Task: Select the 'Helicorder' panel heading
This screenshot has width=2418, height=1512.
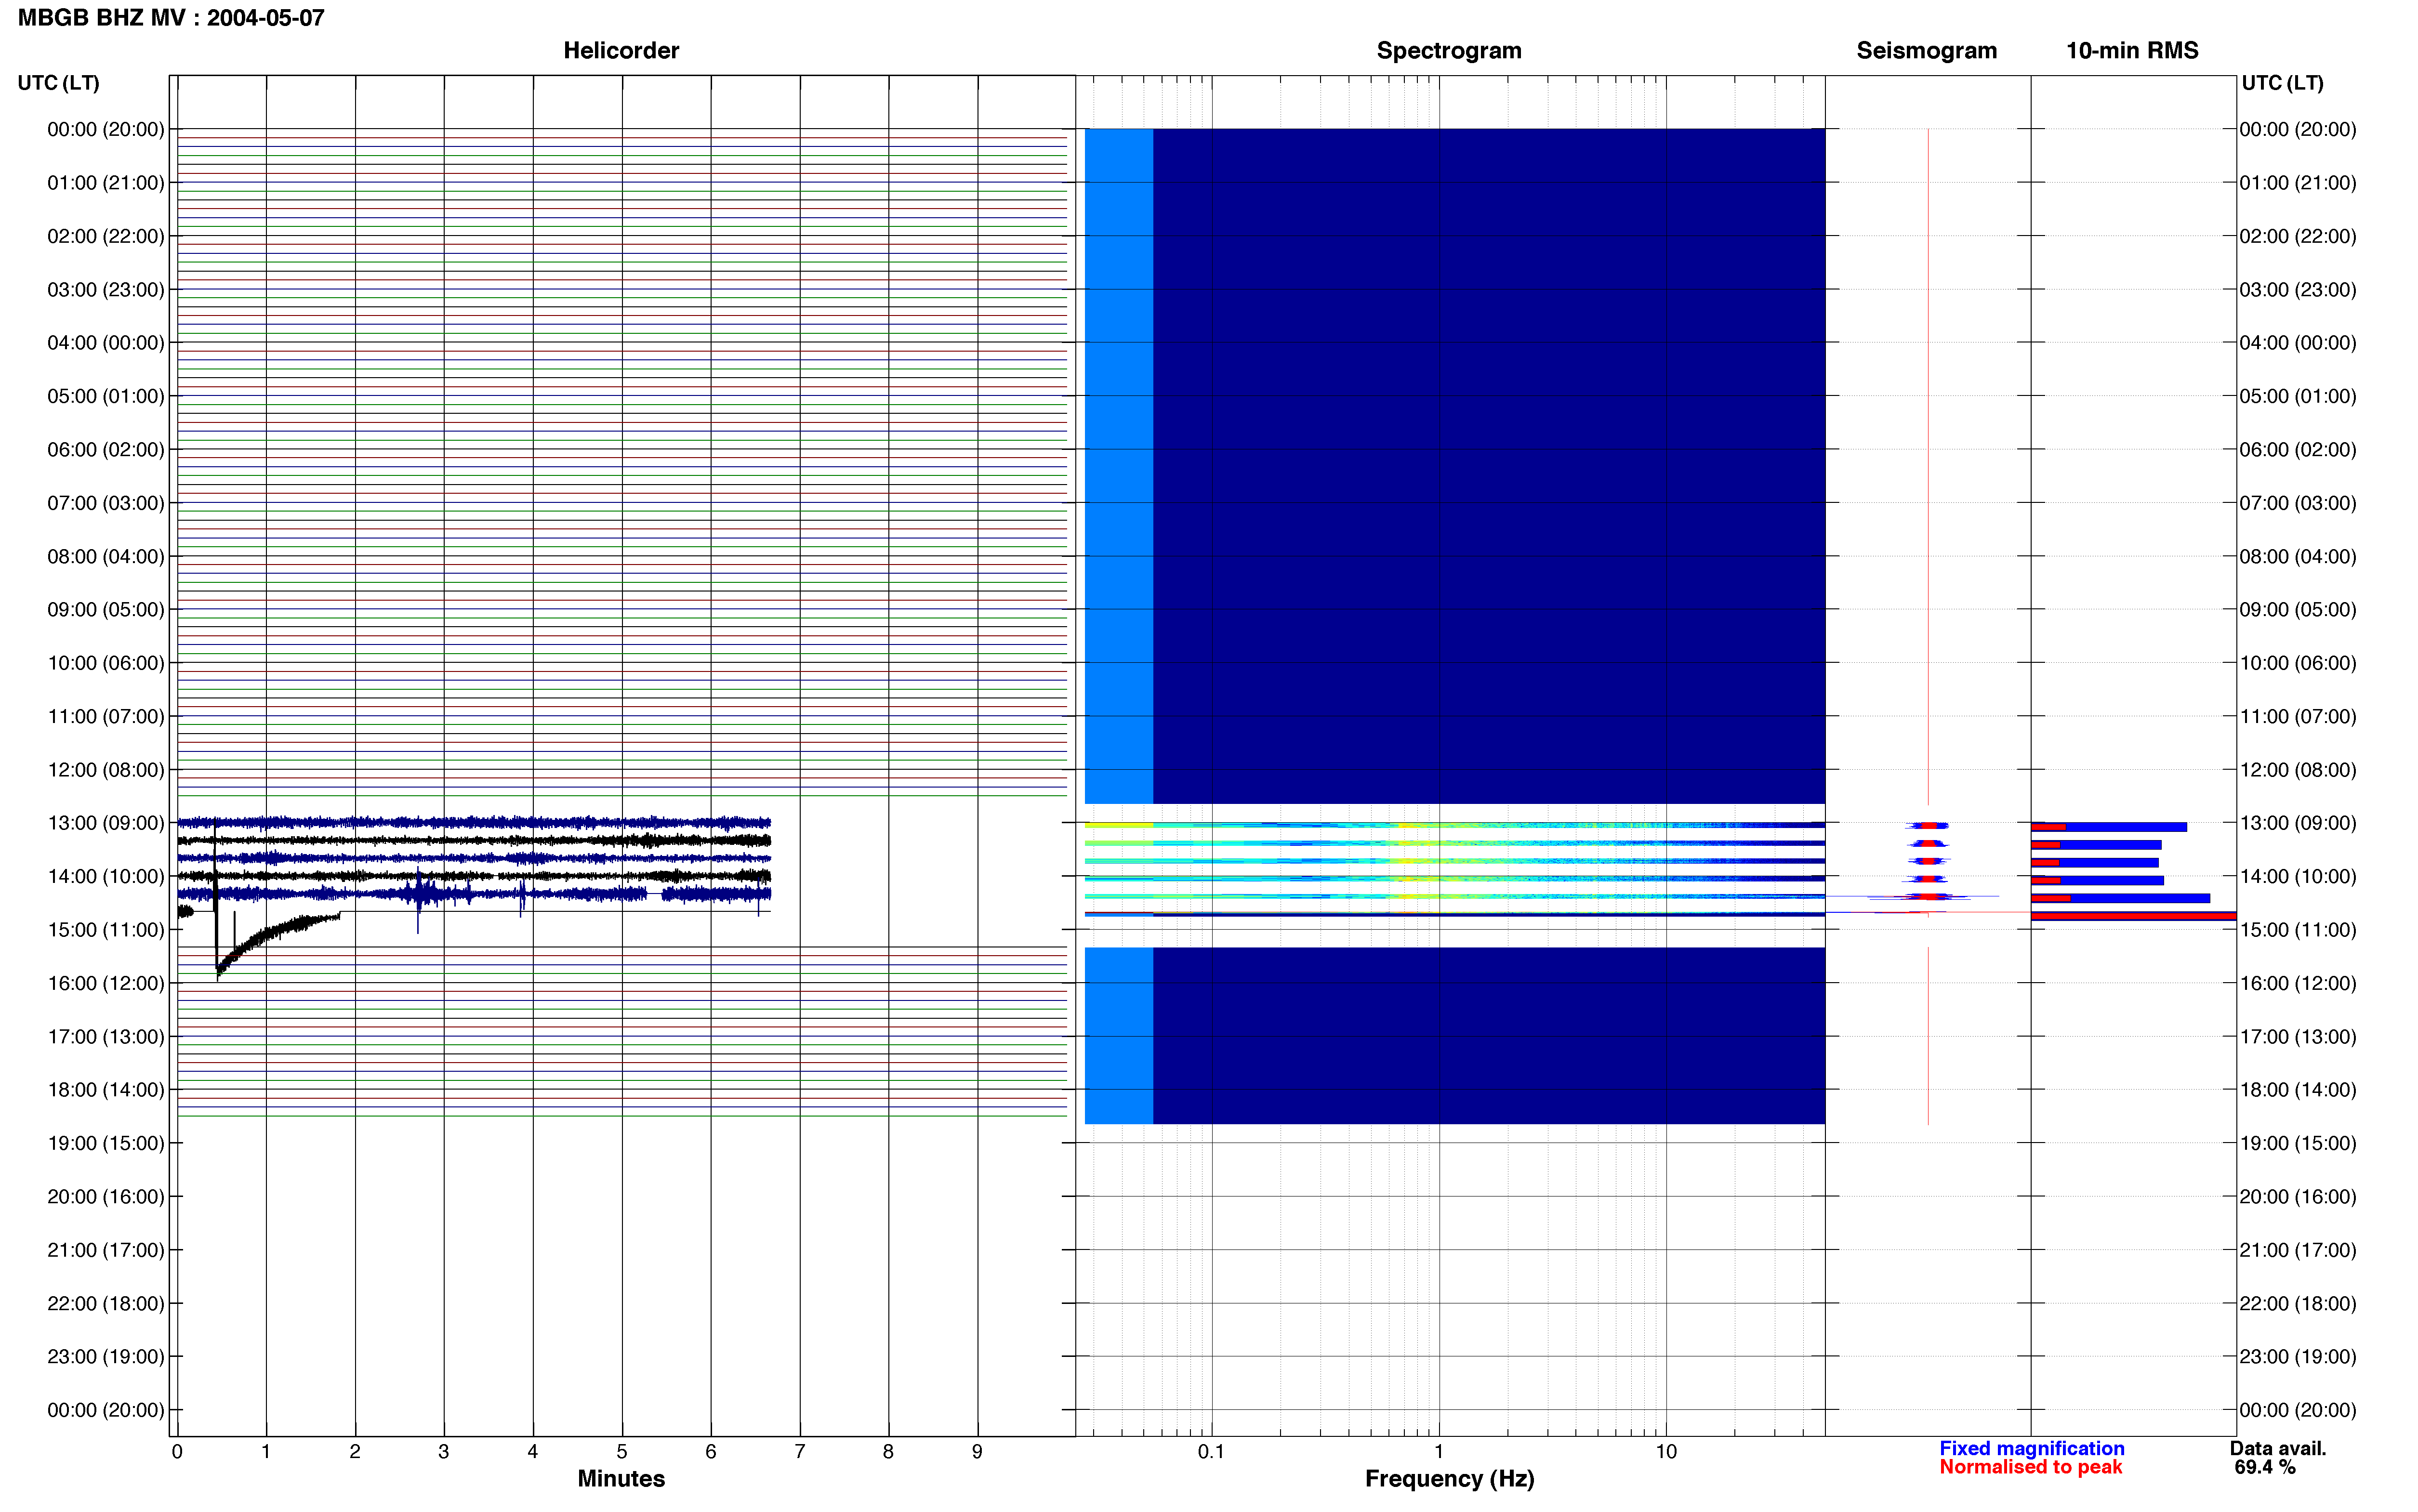Action: [621, 51]
